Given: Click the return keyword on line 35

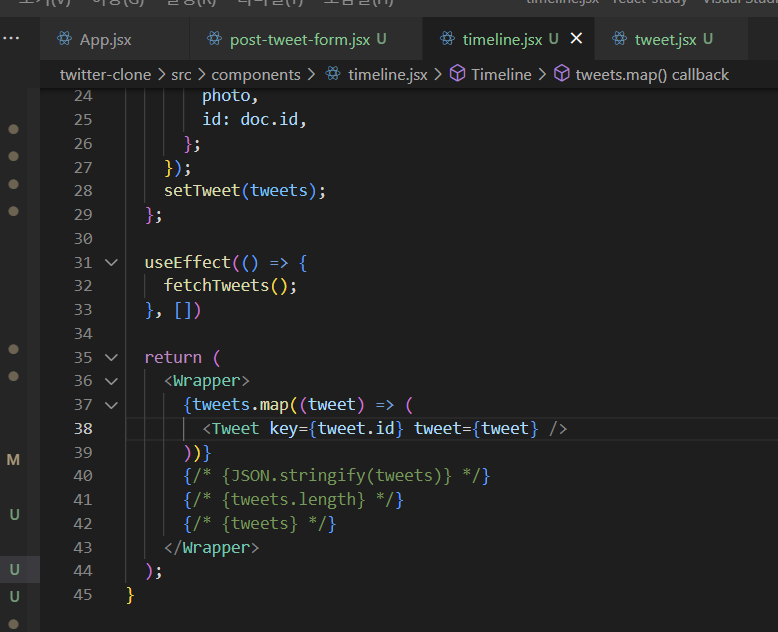Looking at the screenshot, I should pos(173,358).
